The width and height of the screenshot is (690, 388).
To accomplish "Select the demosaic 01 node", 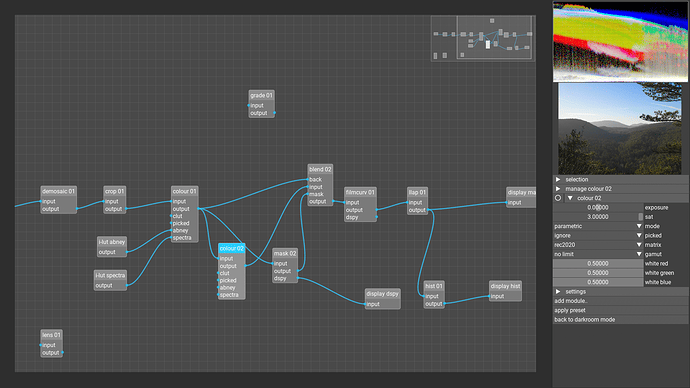I will tap(59, 191).
